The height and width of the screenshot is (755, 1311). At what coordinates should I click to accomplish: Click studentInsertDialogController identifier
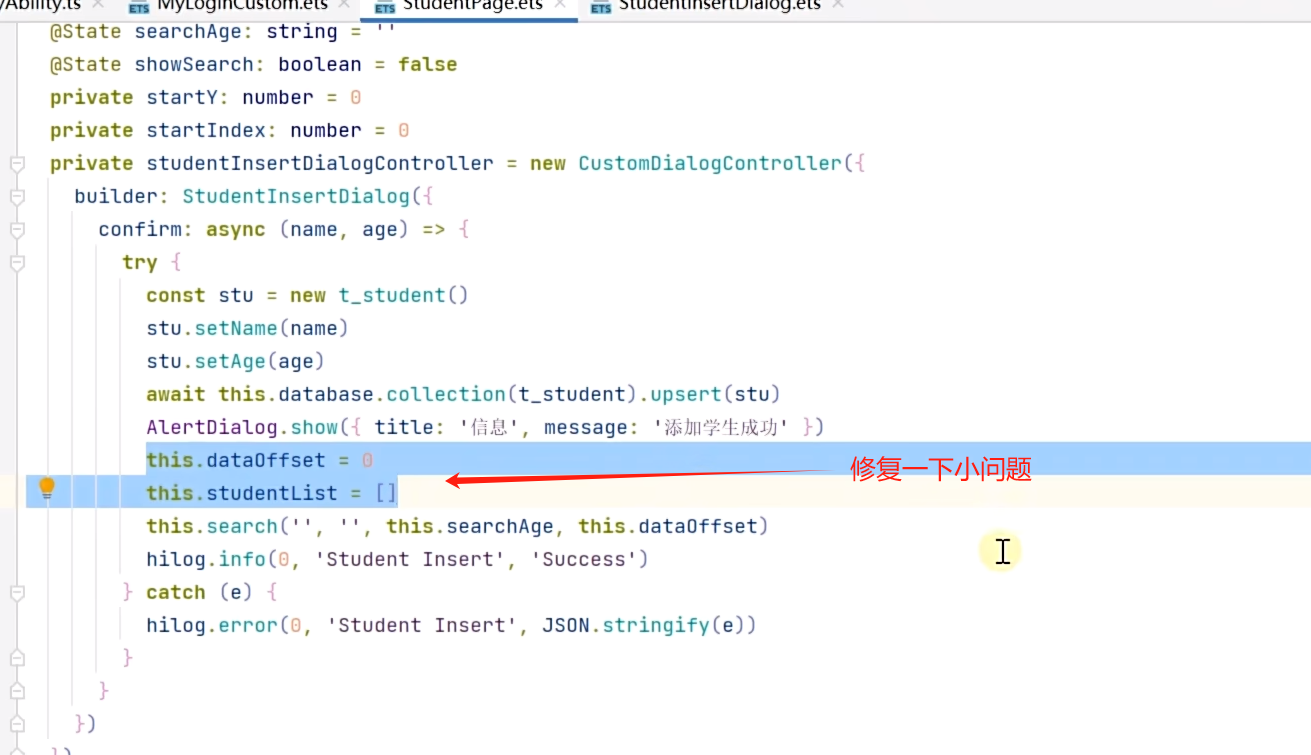point(320,163)
